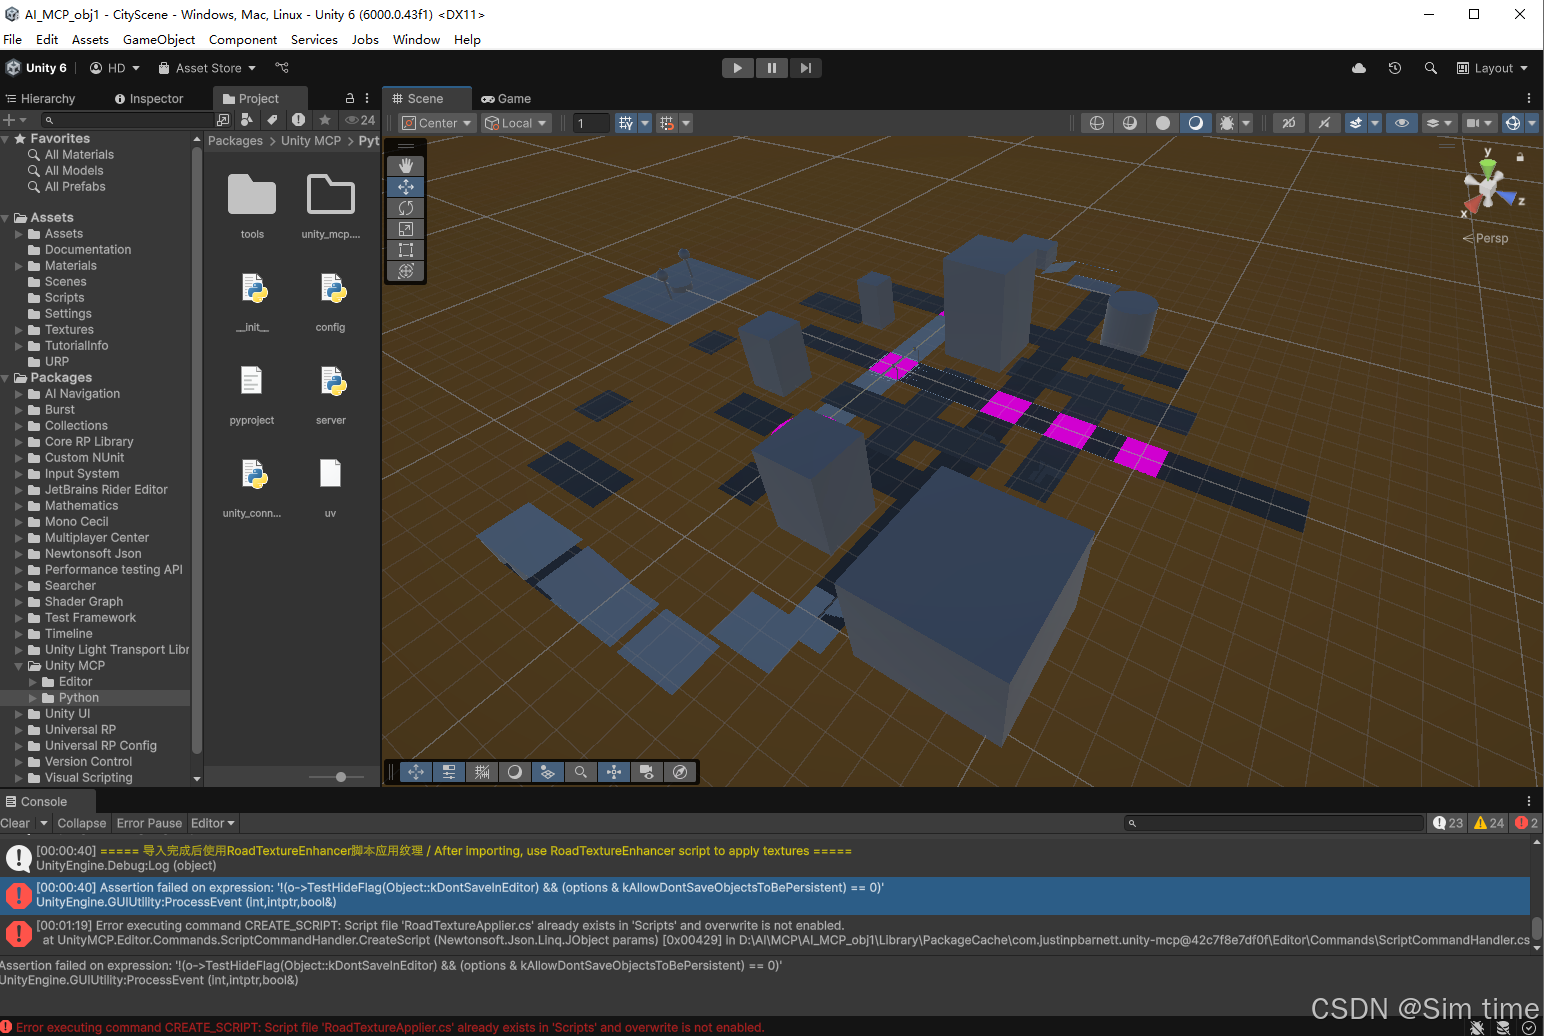Toggle grid snapping icon in scene toolbar

coord(626,123)
